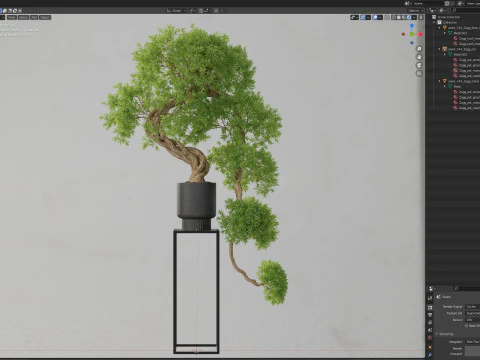The height and width of the screenshot is (360, 480).
Task: Open the Feature Set dropdown
Action: point(473,313)
